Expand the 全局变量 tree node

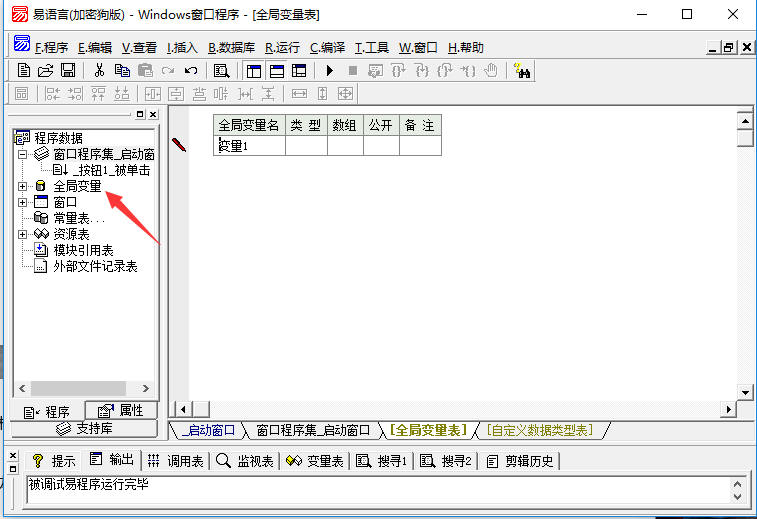(22, 186)
